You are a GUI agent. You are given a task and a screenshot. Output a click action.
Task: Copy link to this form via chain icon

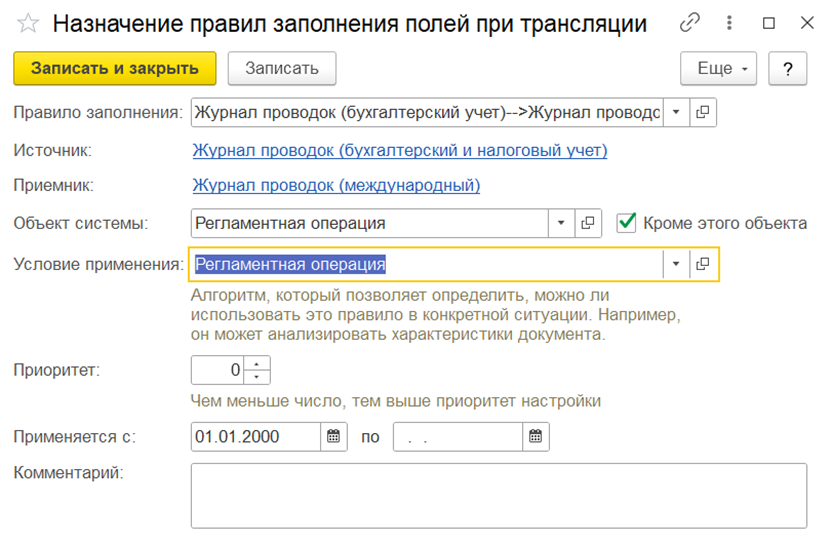click(x=690, y=23)
